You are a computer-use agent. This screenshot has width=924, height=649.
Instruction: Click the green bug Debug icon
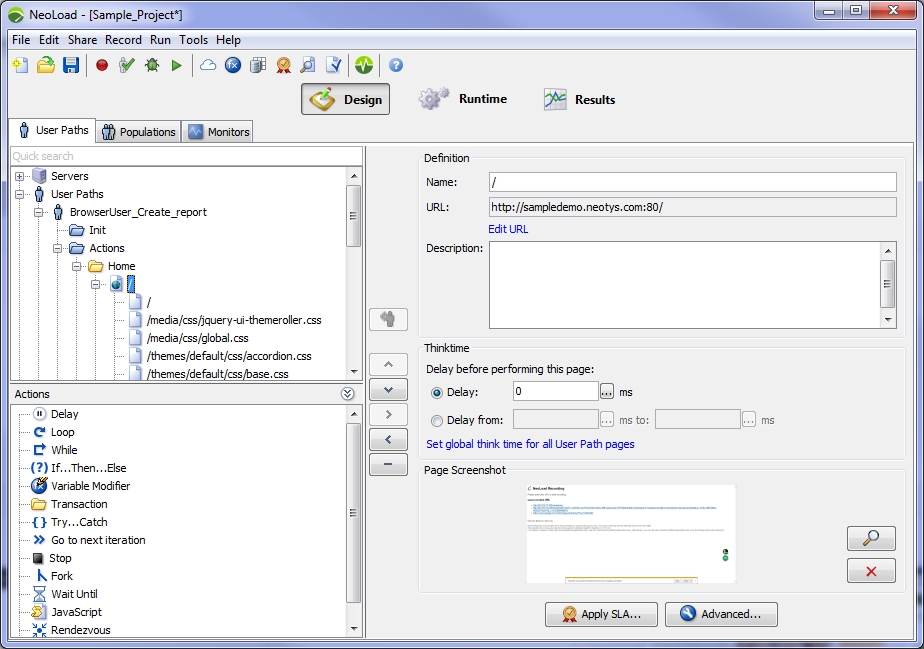pyautogui.click(x=152, y=65)
